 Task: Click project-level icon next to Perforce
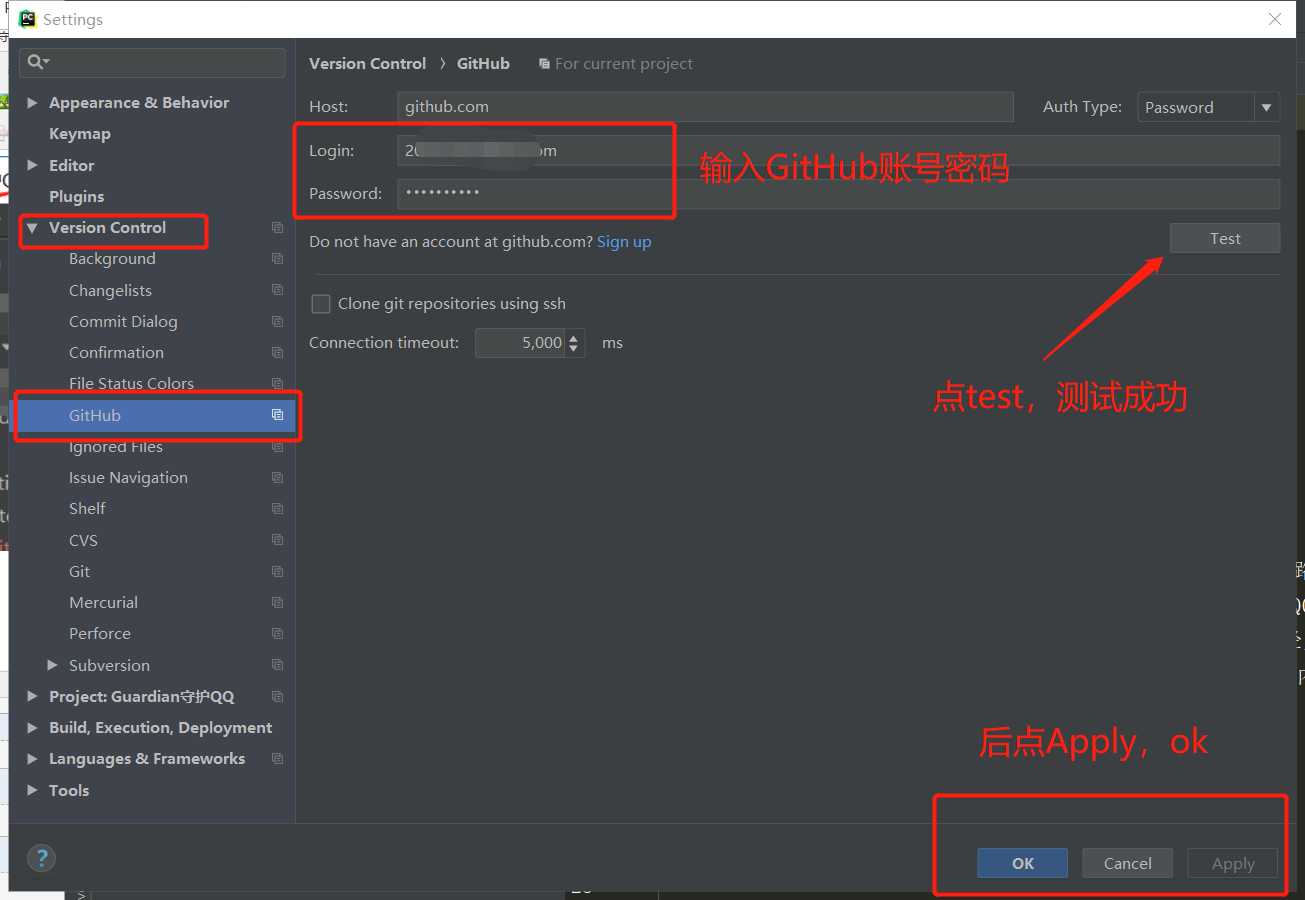(x=277, y=634)
